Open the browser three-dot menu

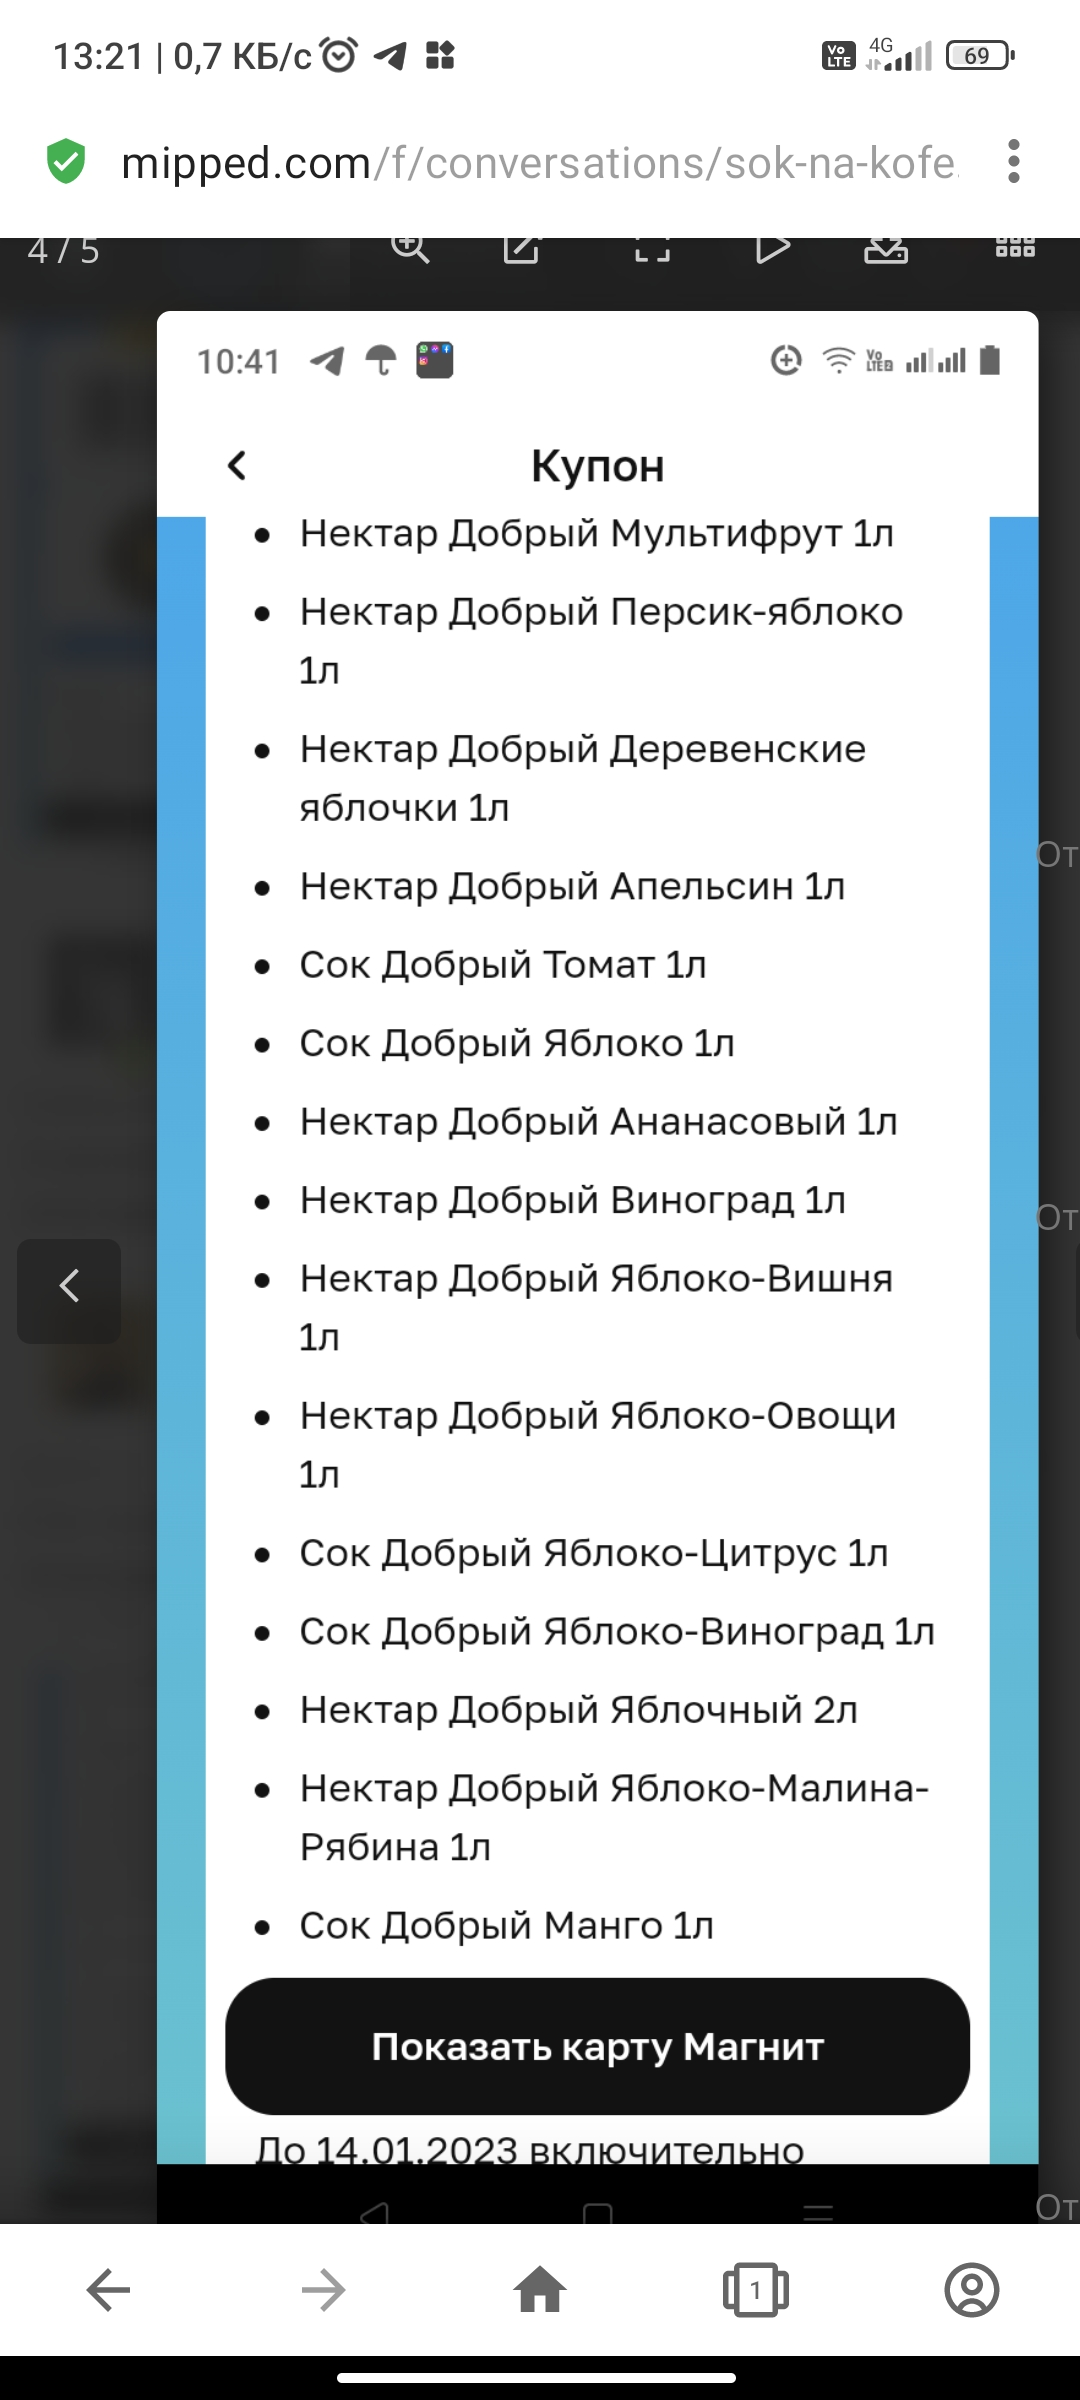(x=1014, y=162)
